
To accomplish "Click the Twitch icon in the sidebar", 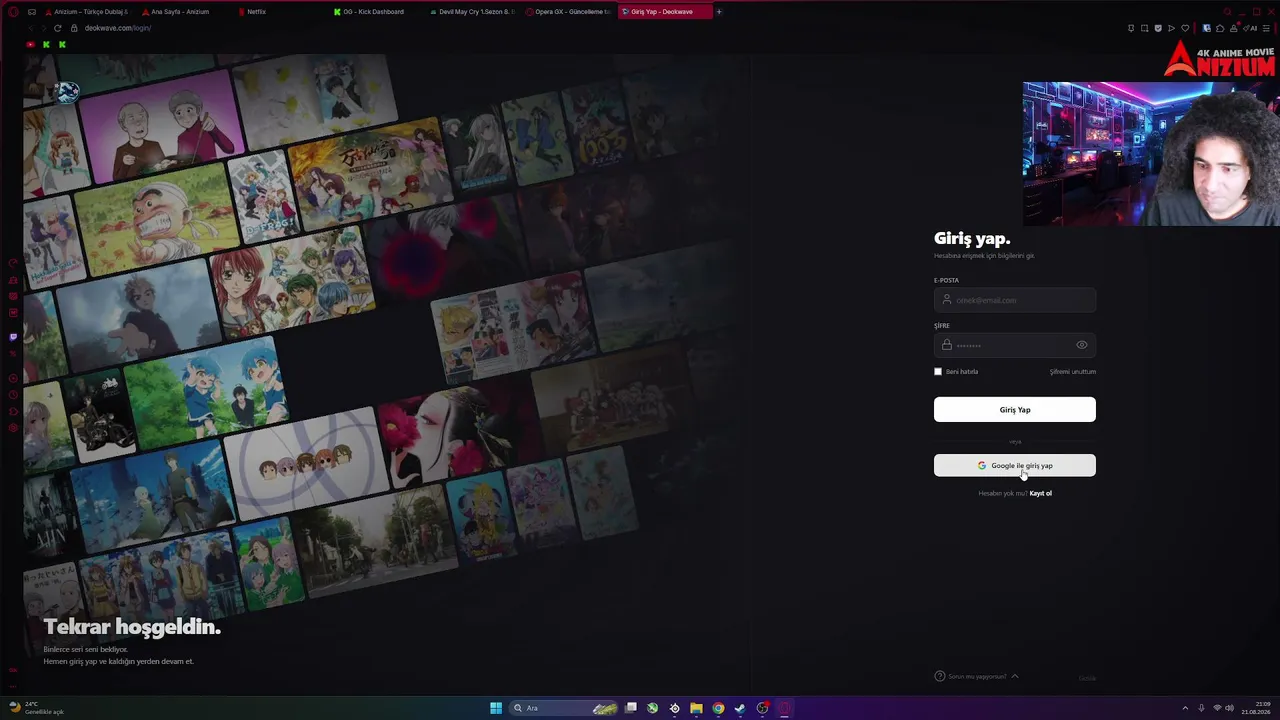I will [x=13, y=337].
